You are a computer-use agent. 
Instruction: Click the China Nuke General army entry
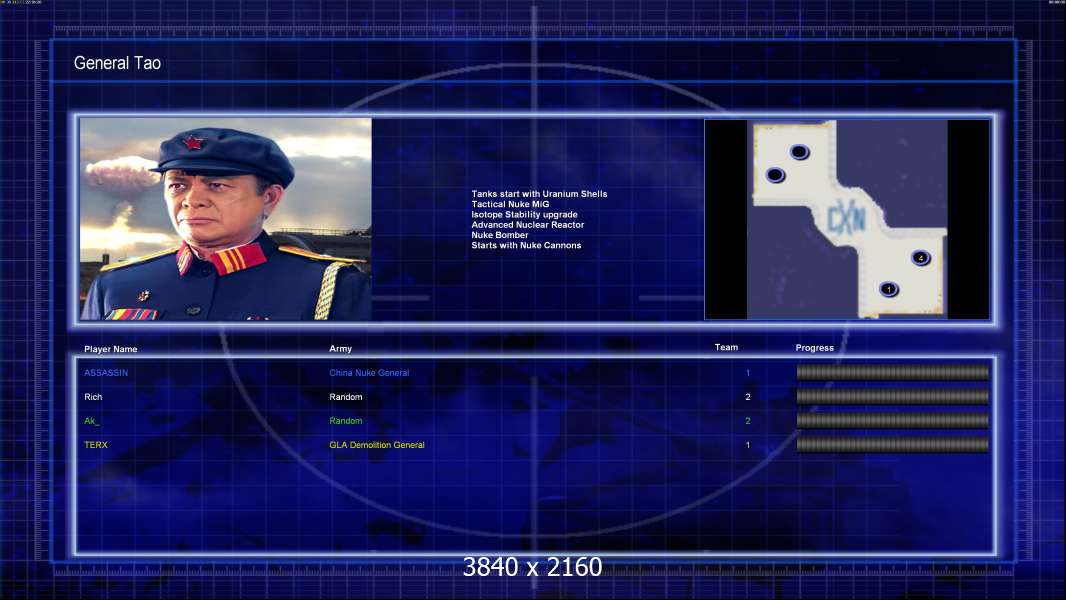pyautogui.click(x=369, y=373)
